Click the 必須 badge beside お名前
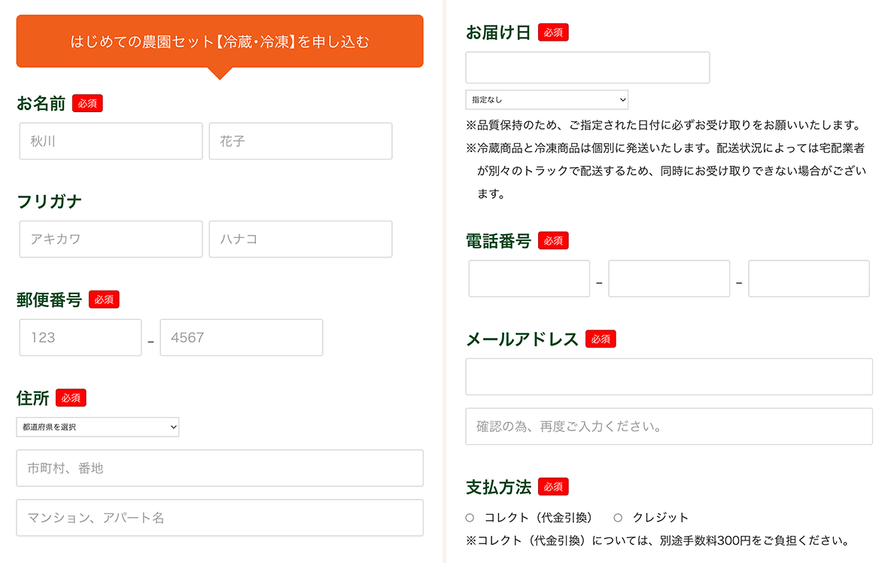The image size is (891, 563). [87, 103]
